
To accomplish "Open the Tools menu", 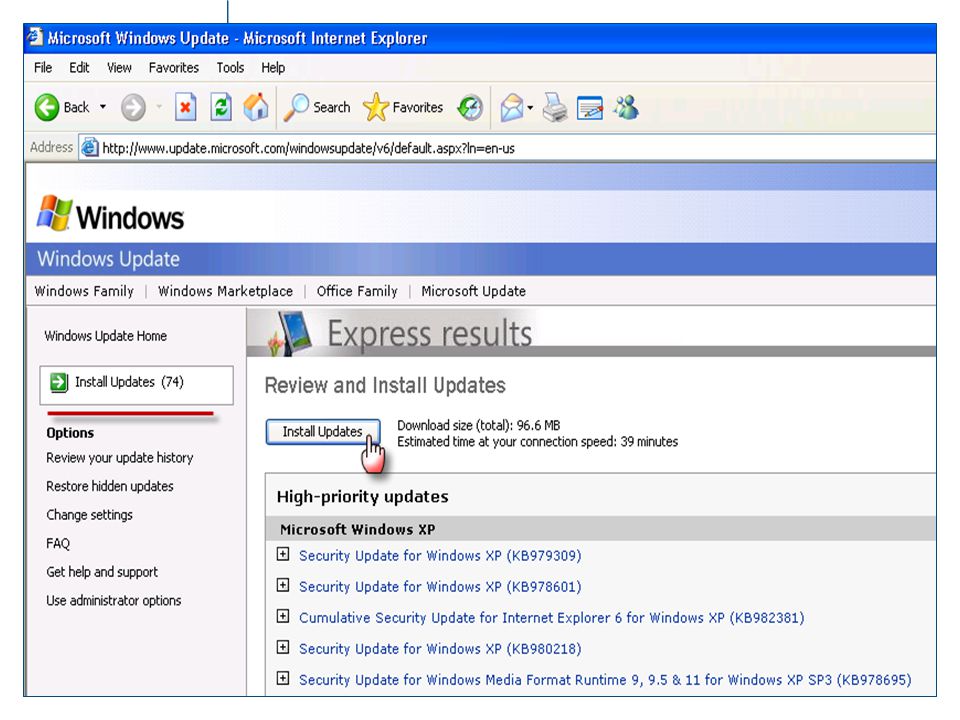I will click(230, 67).
